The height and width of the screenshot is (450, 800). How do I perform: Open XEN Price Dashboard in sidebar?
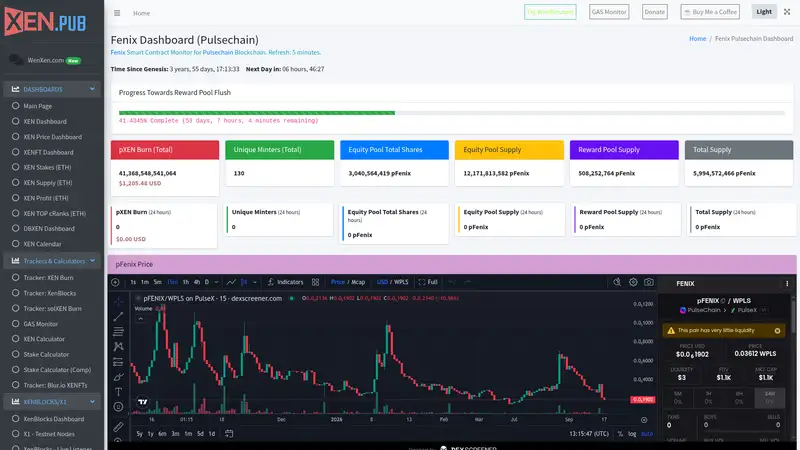pyautogui.click(x=53, y=137)
